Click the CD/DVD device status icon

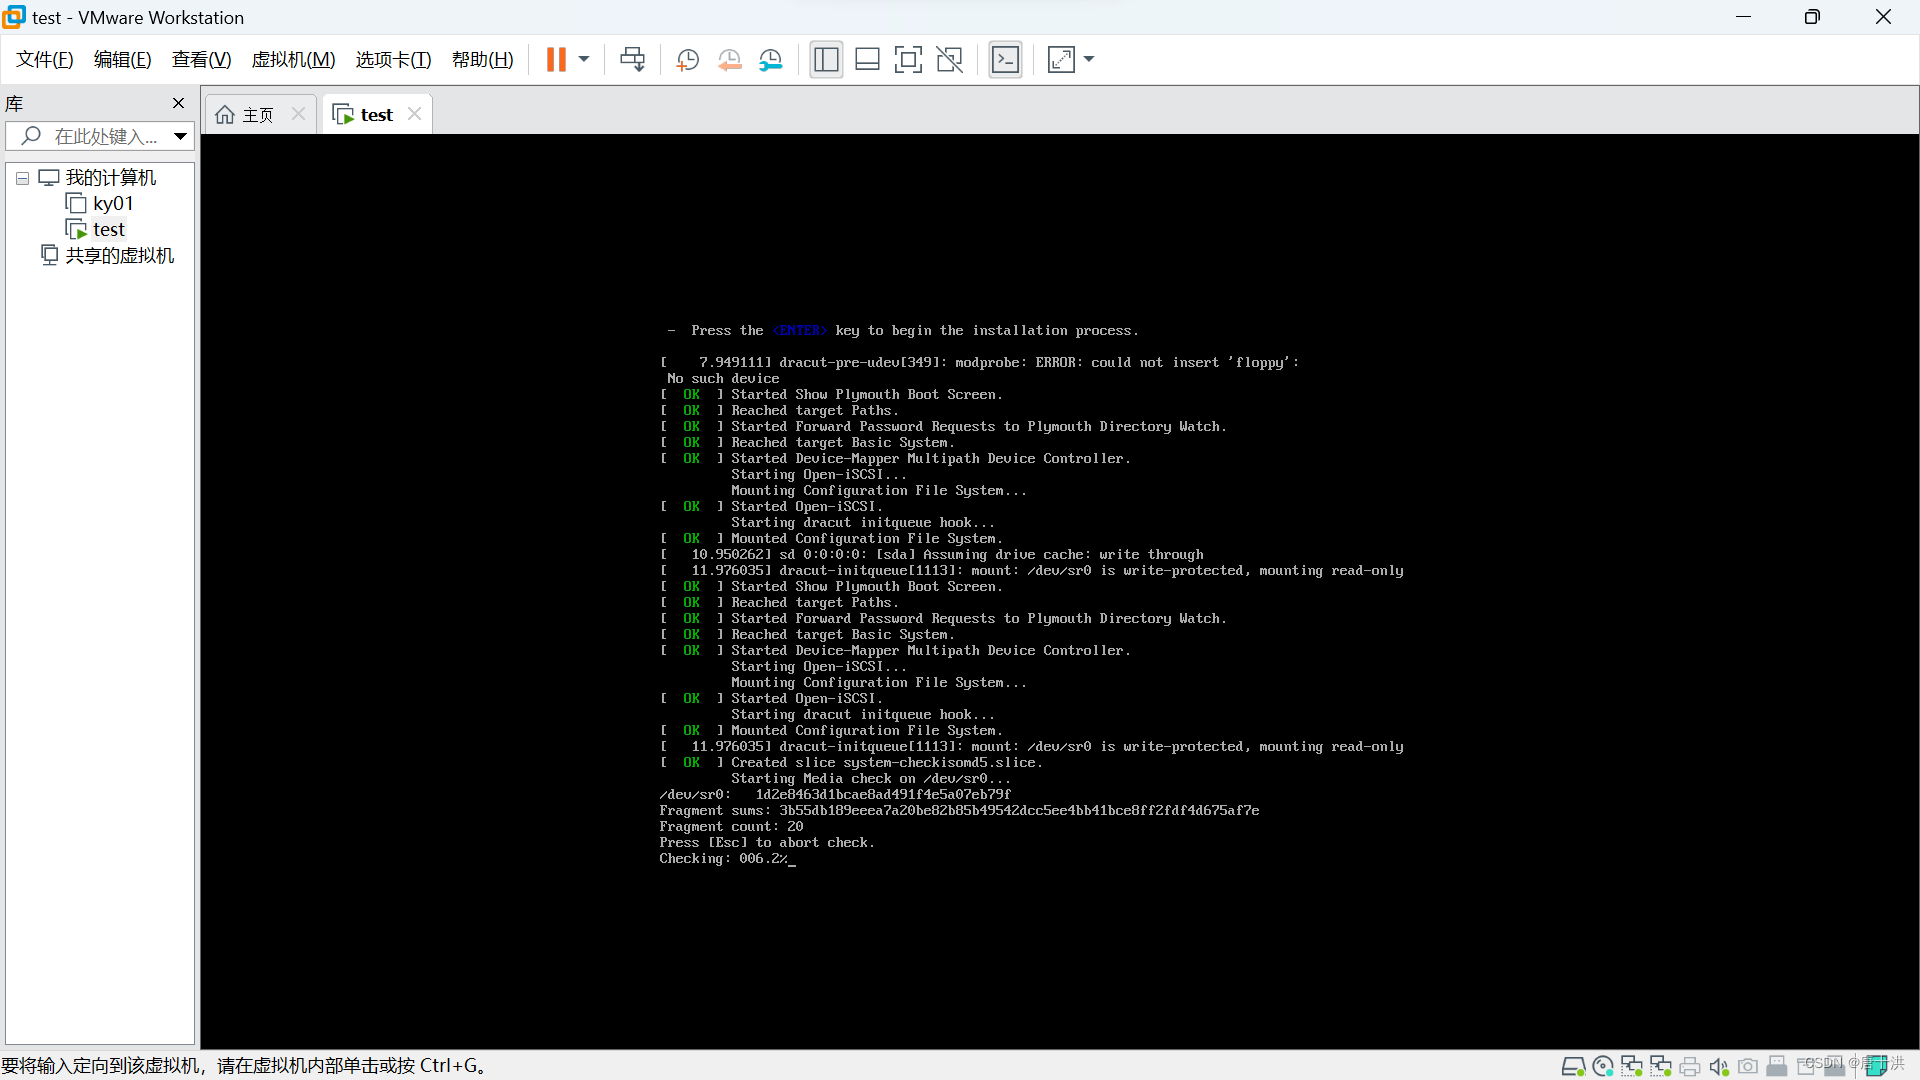tap(1603, 1066)
